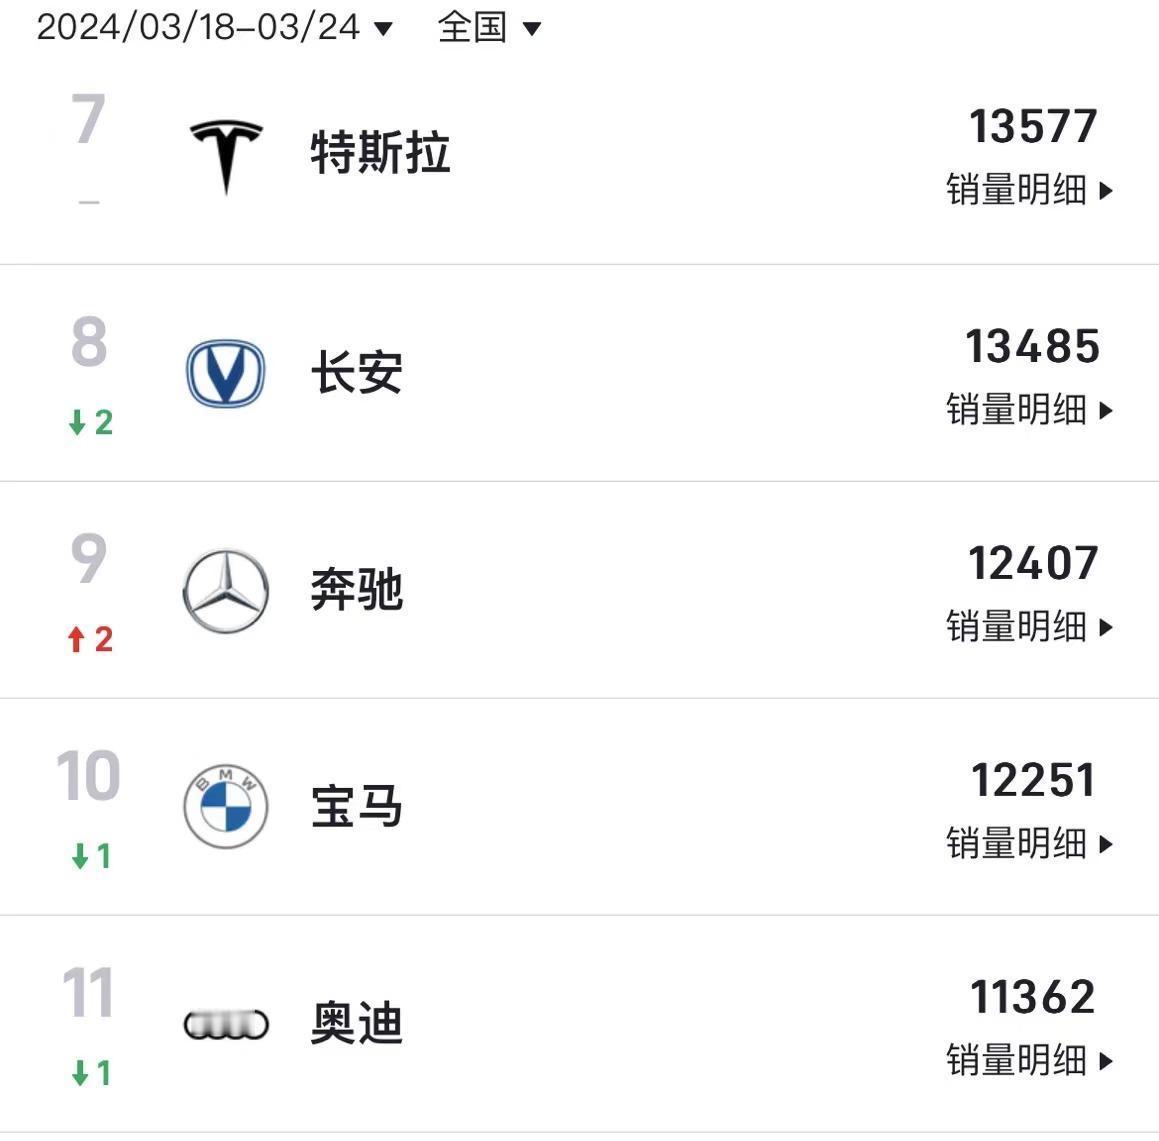Click the green down arrow for 奥迪
Image resolution: width=1159 pixels, height=1141 pixels.
pos(80,1073)
